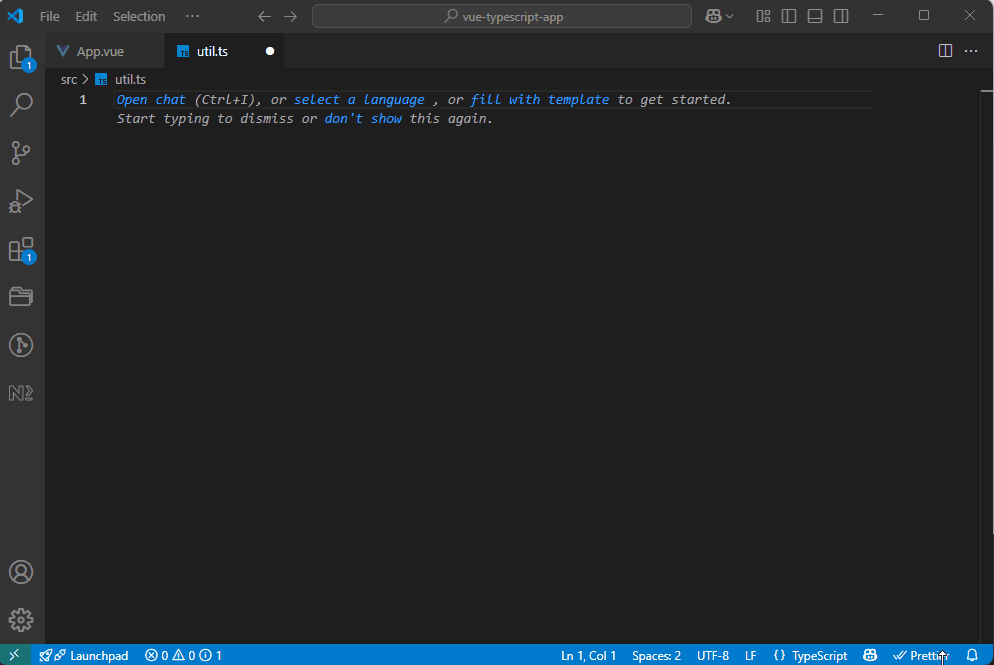This screenshot has height=665, width=994.
Task: Click the 'don't show' link
Action: tap(364, 118)
